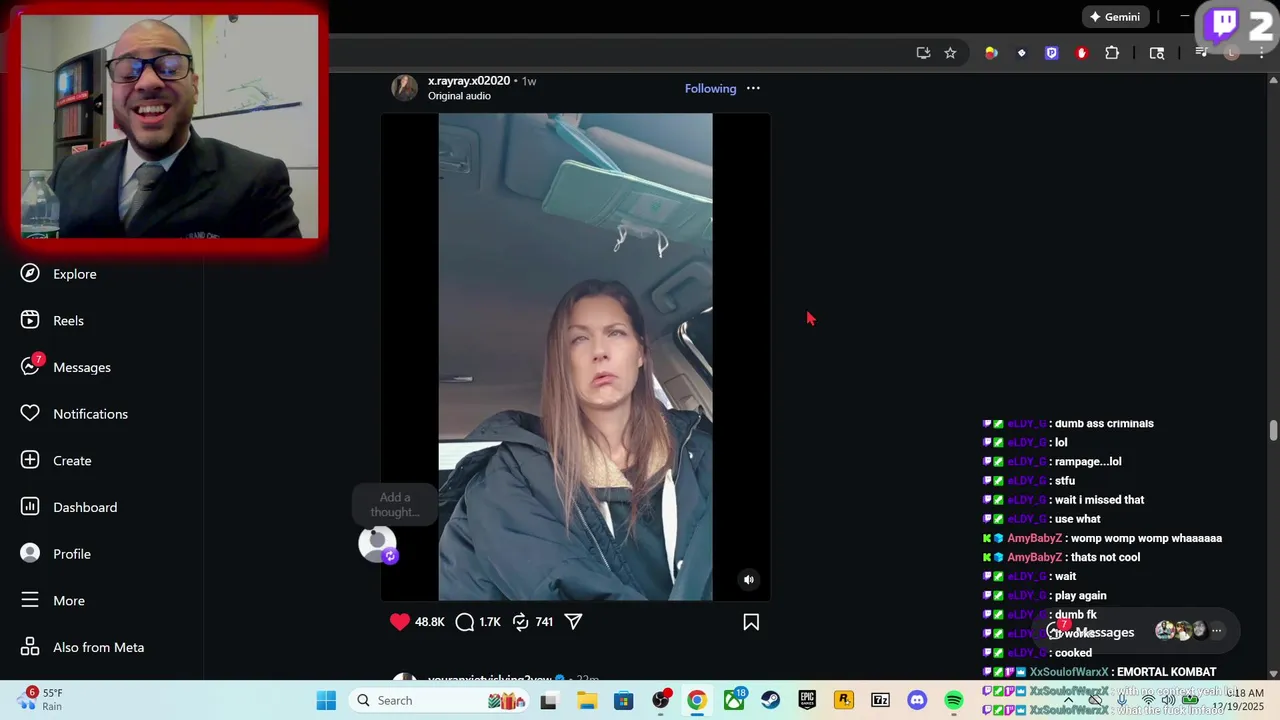The height and width of the screenshot is (720, 1280).
Task: Click the Add a thought bubble
Action: tap(395, 505)
